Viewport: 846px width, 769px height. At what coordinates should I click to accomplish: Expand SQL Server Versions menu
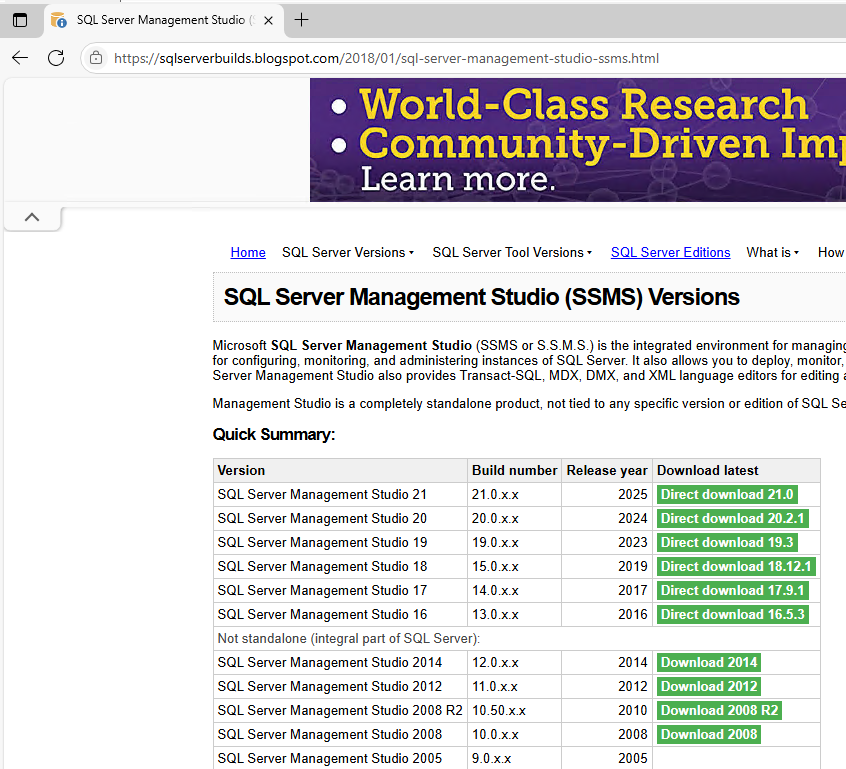pyautogui.click(x=347, y=253)
